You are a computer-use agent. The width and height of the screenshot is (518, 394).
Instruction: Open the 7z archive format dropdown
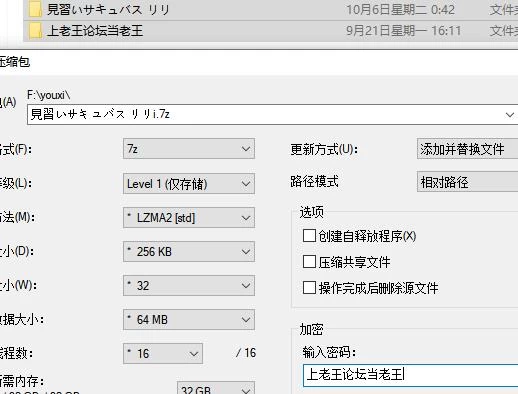[x=189, y=149]
